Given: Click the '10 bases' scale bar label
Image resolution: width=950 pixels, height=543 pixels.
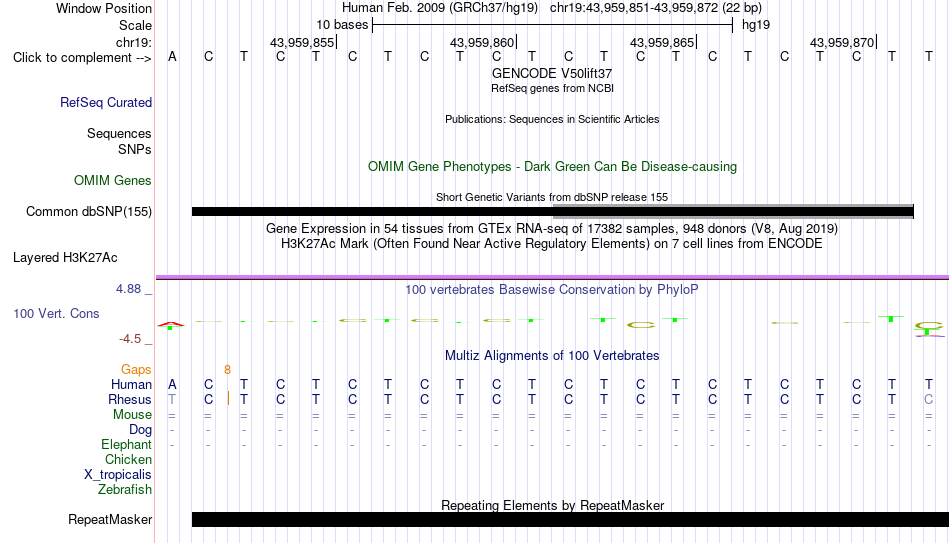Looking at the screenshot, I should point(342,25).
